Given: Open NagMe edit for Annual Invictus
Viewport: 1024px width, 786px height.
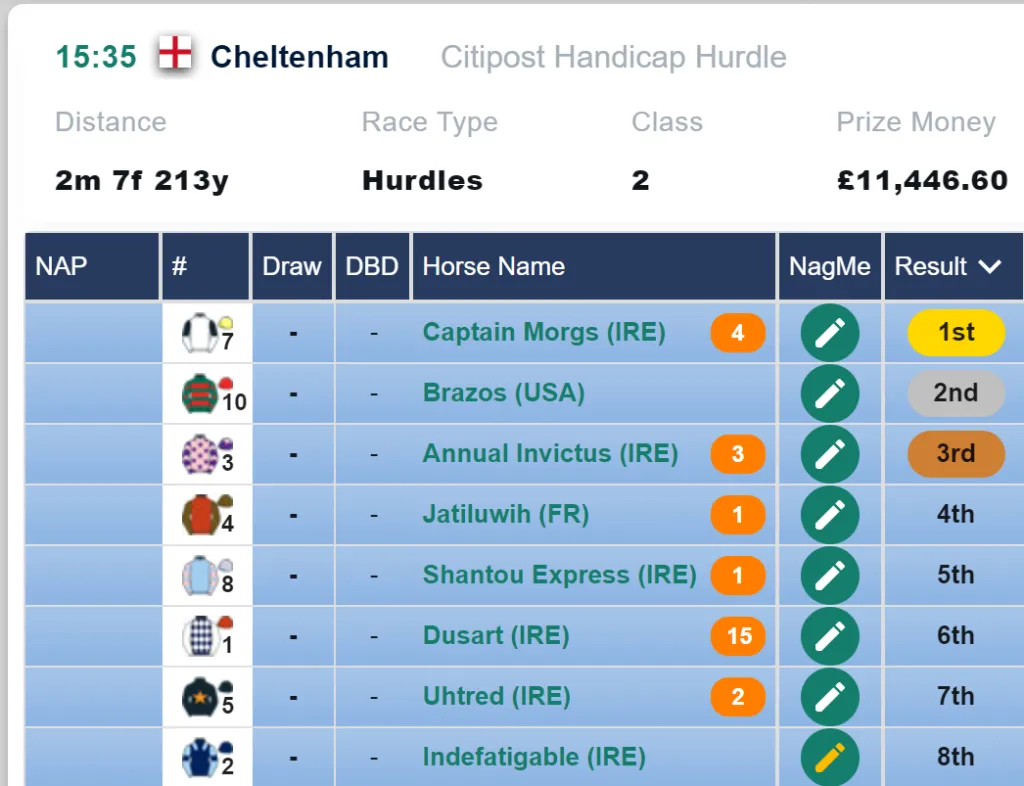Looking at the screenshot, I should click(829, 454).
